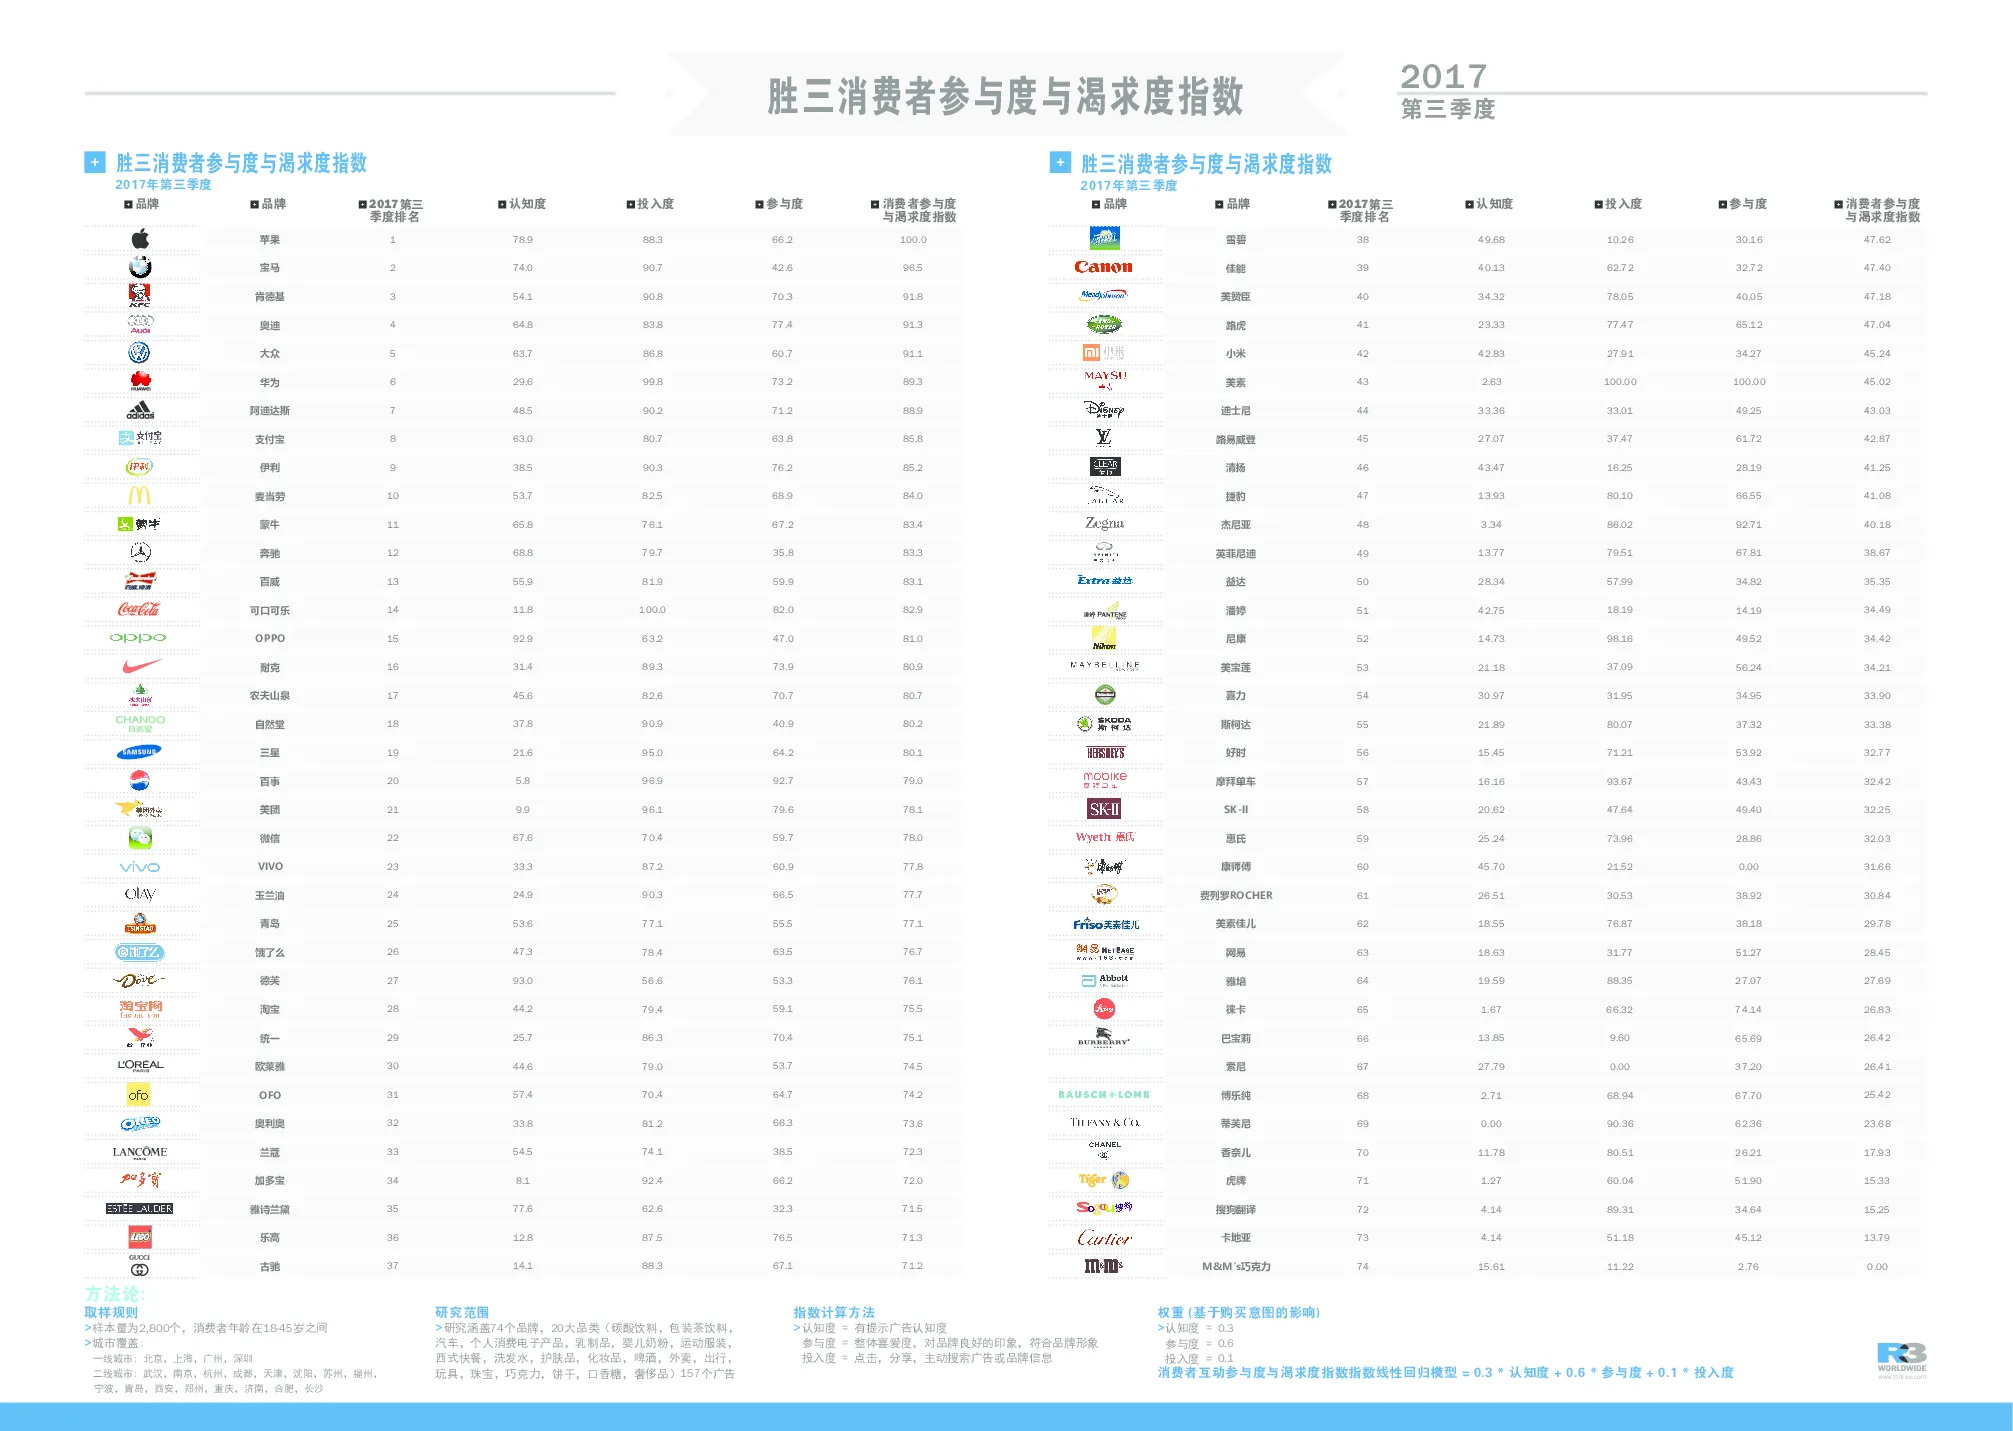This screenshot has height=1431, width=2013.
Task: Click the brand name '费列罗ROCHER'
Action: (1236, 896)
